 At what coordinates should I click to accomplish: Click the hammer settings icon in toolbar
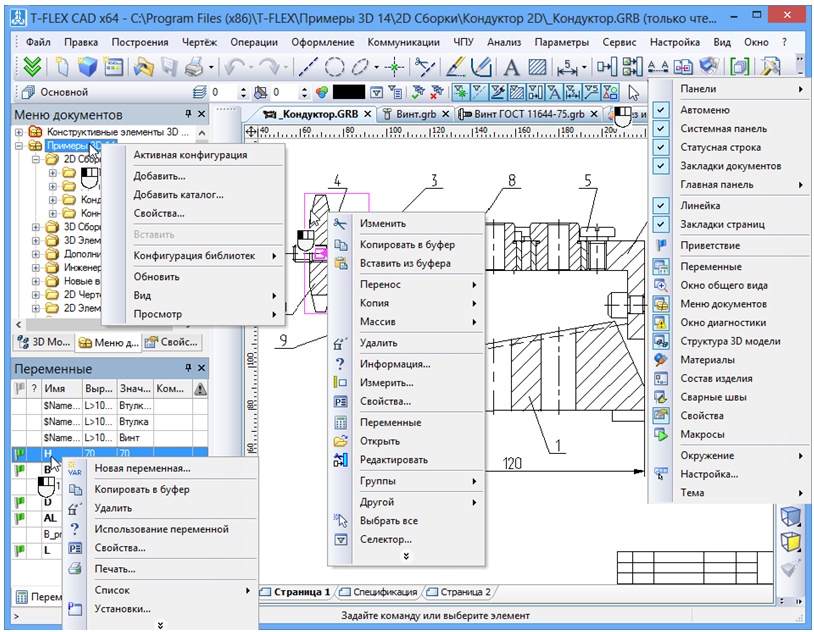pyautogui.click(x=771, y=66)
